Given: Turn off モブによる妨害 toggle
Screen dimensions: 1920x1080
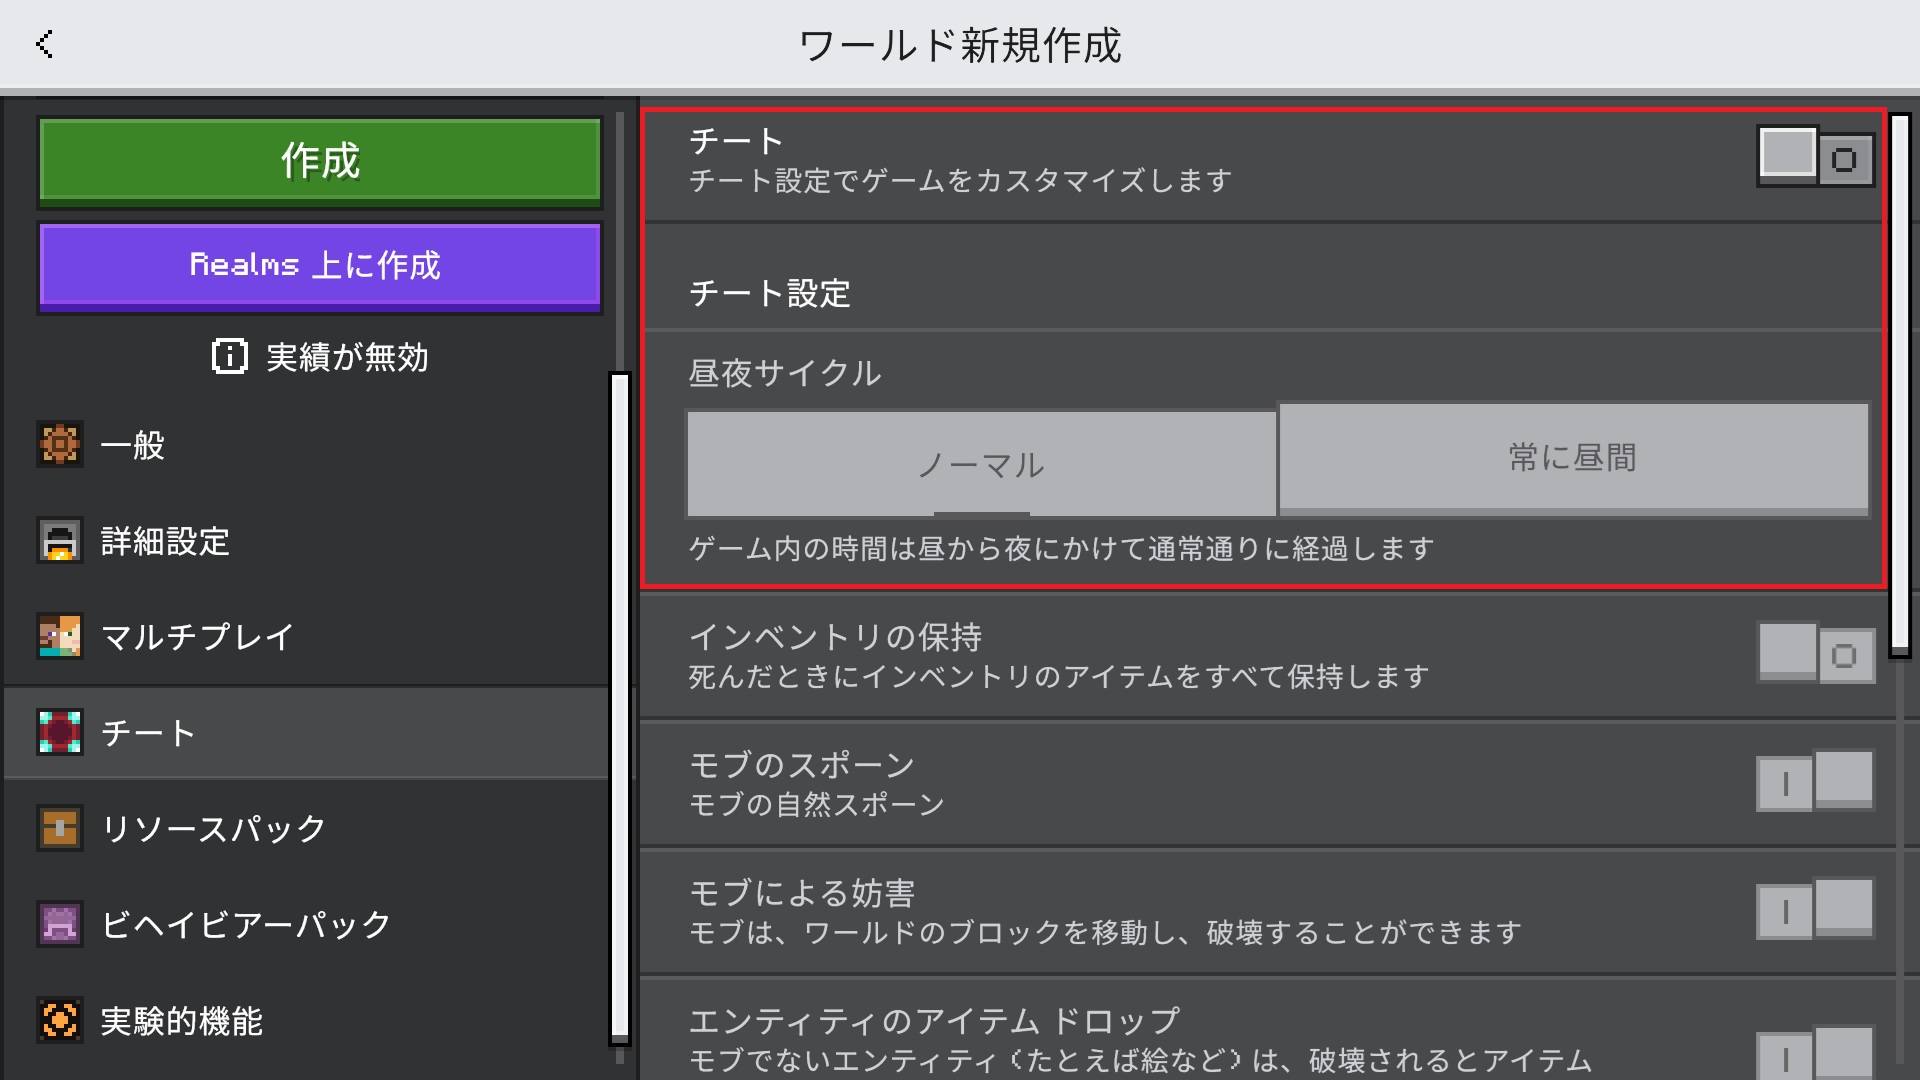Looking at the screenshot, I should coord(1815,909).
